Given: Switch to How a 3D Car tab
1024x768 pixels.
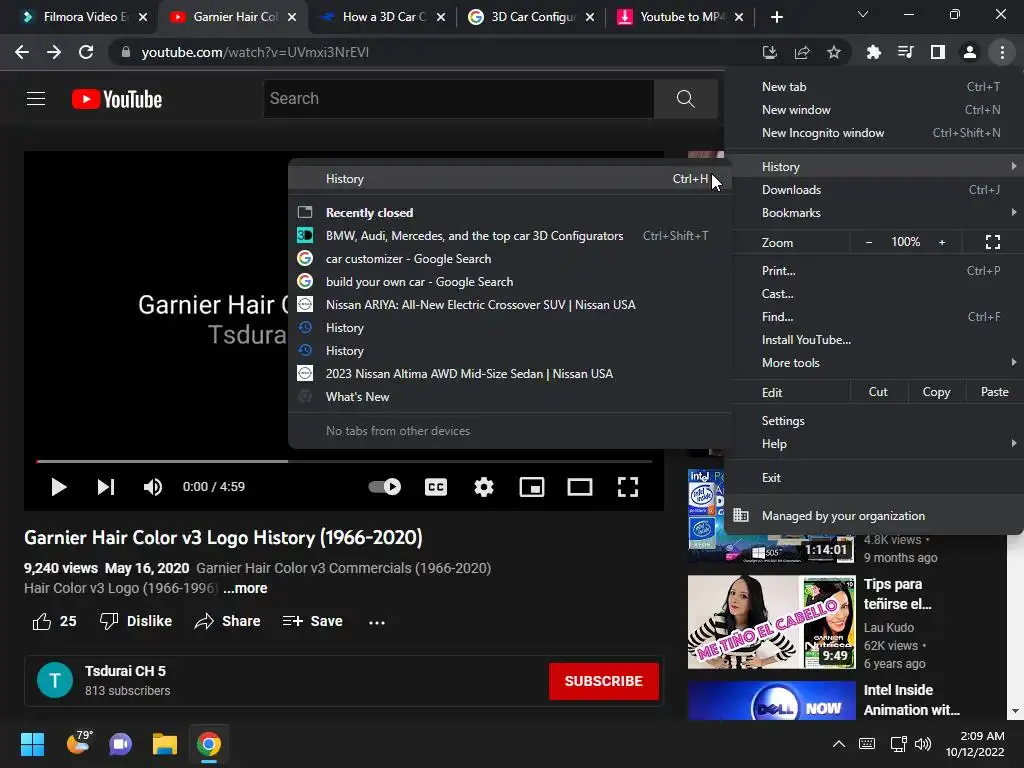Looking at the screenshot, I should (x=384, y=17).
